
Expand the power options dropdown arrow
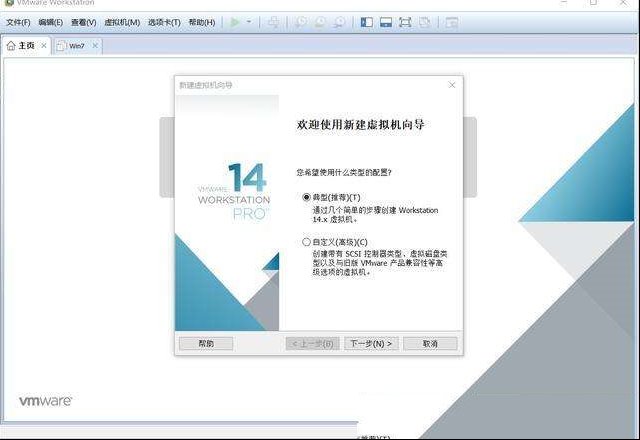pyautogui.click(x=249, y=22)
